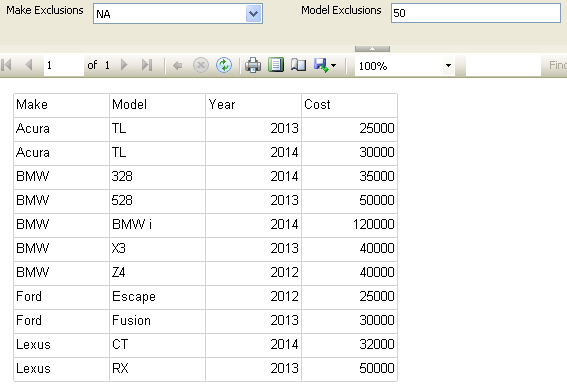This screenshot has width=567, height=387.
Task: Go to first page of report
Action: pyautogui.click(x=7, y=65)
